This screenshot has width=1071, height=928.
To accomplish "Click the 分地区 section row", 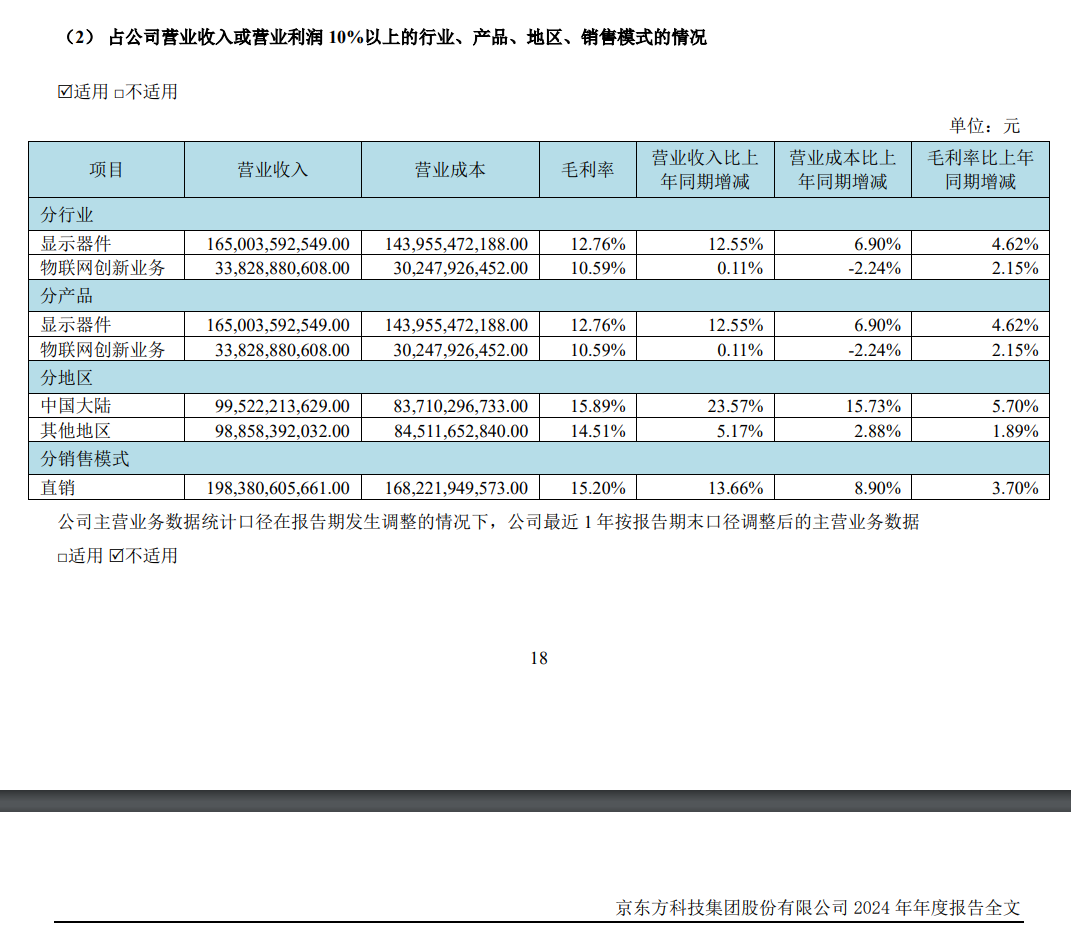I will click(539, 377).
